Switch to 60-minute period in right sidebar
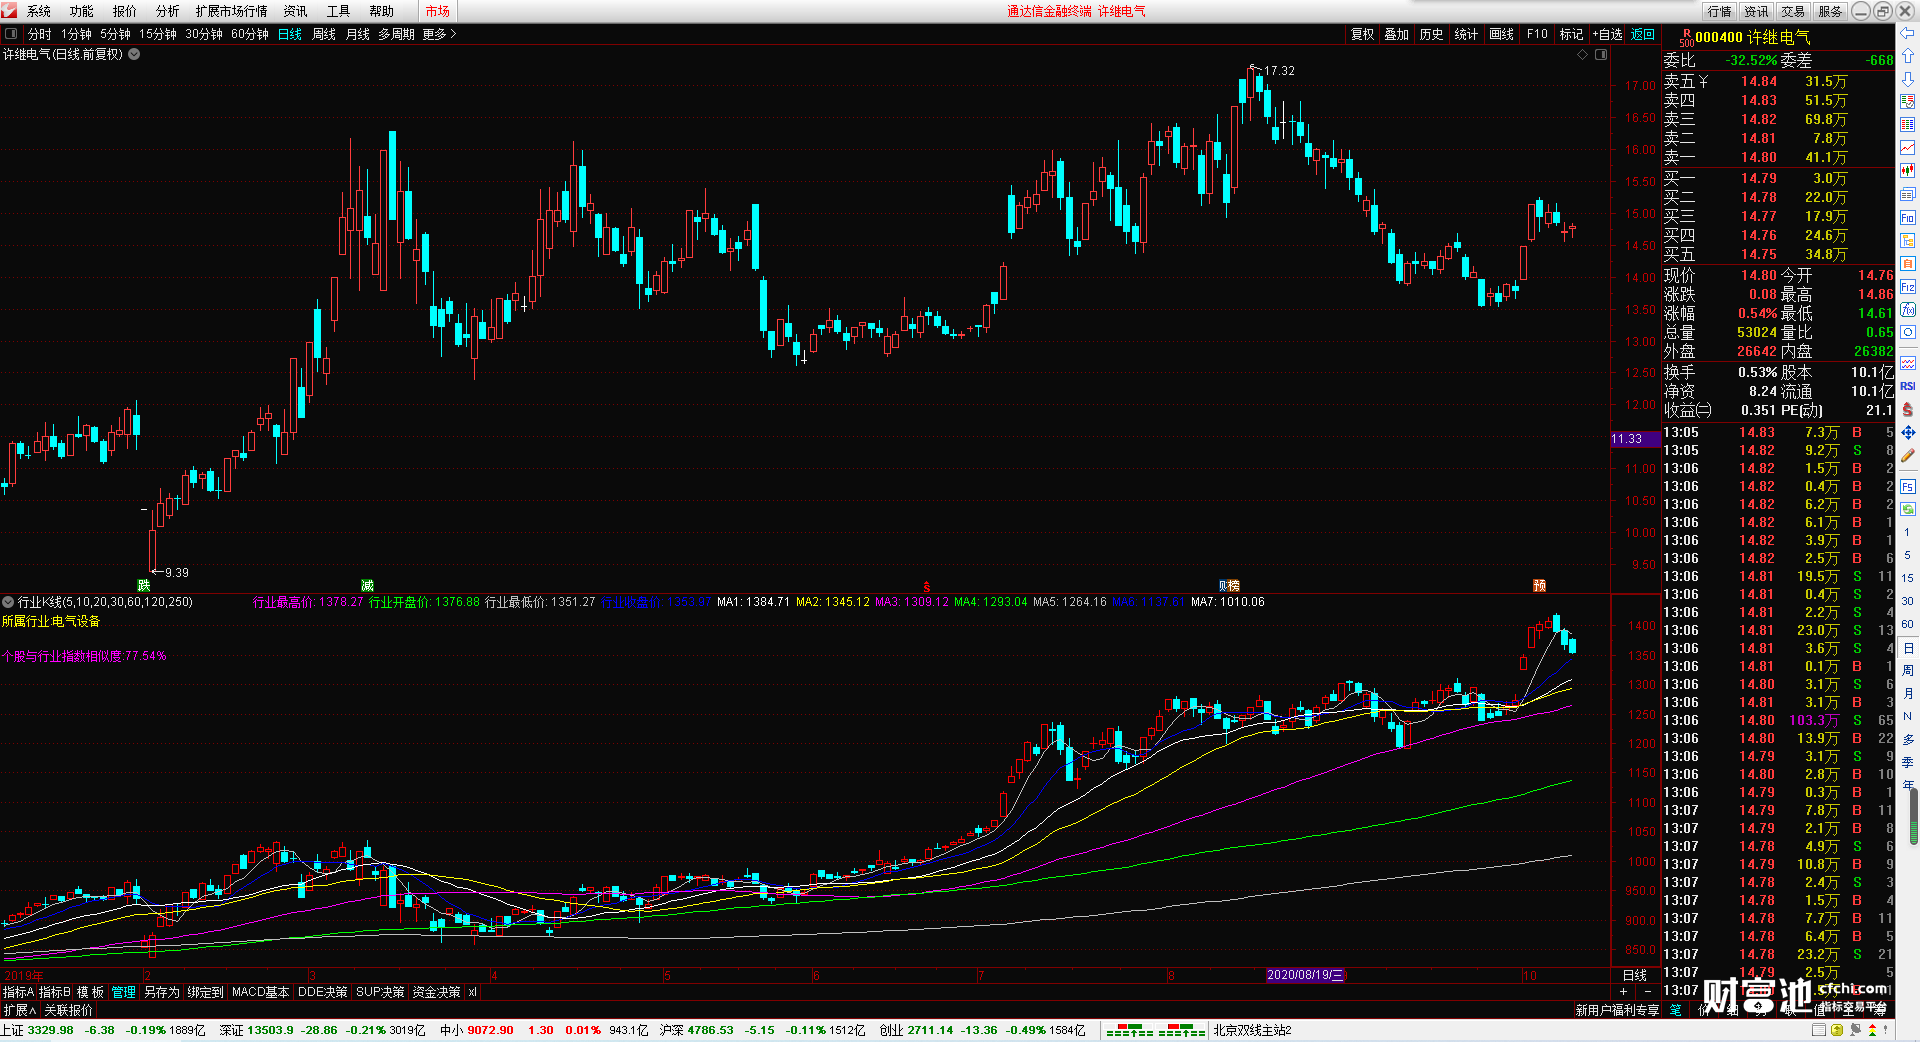 [x=1907, y=624]
